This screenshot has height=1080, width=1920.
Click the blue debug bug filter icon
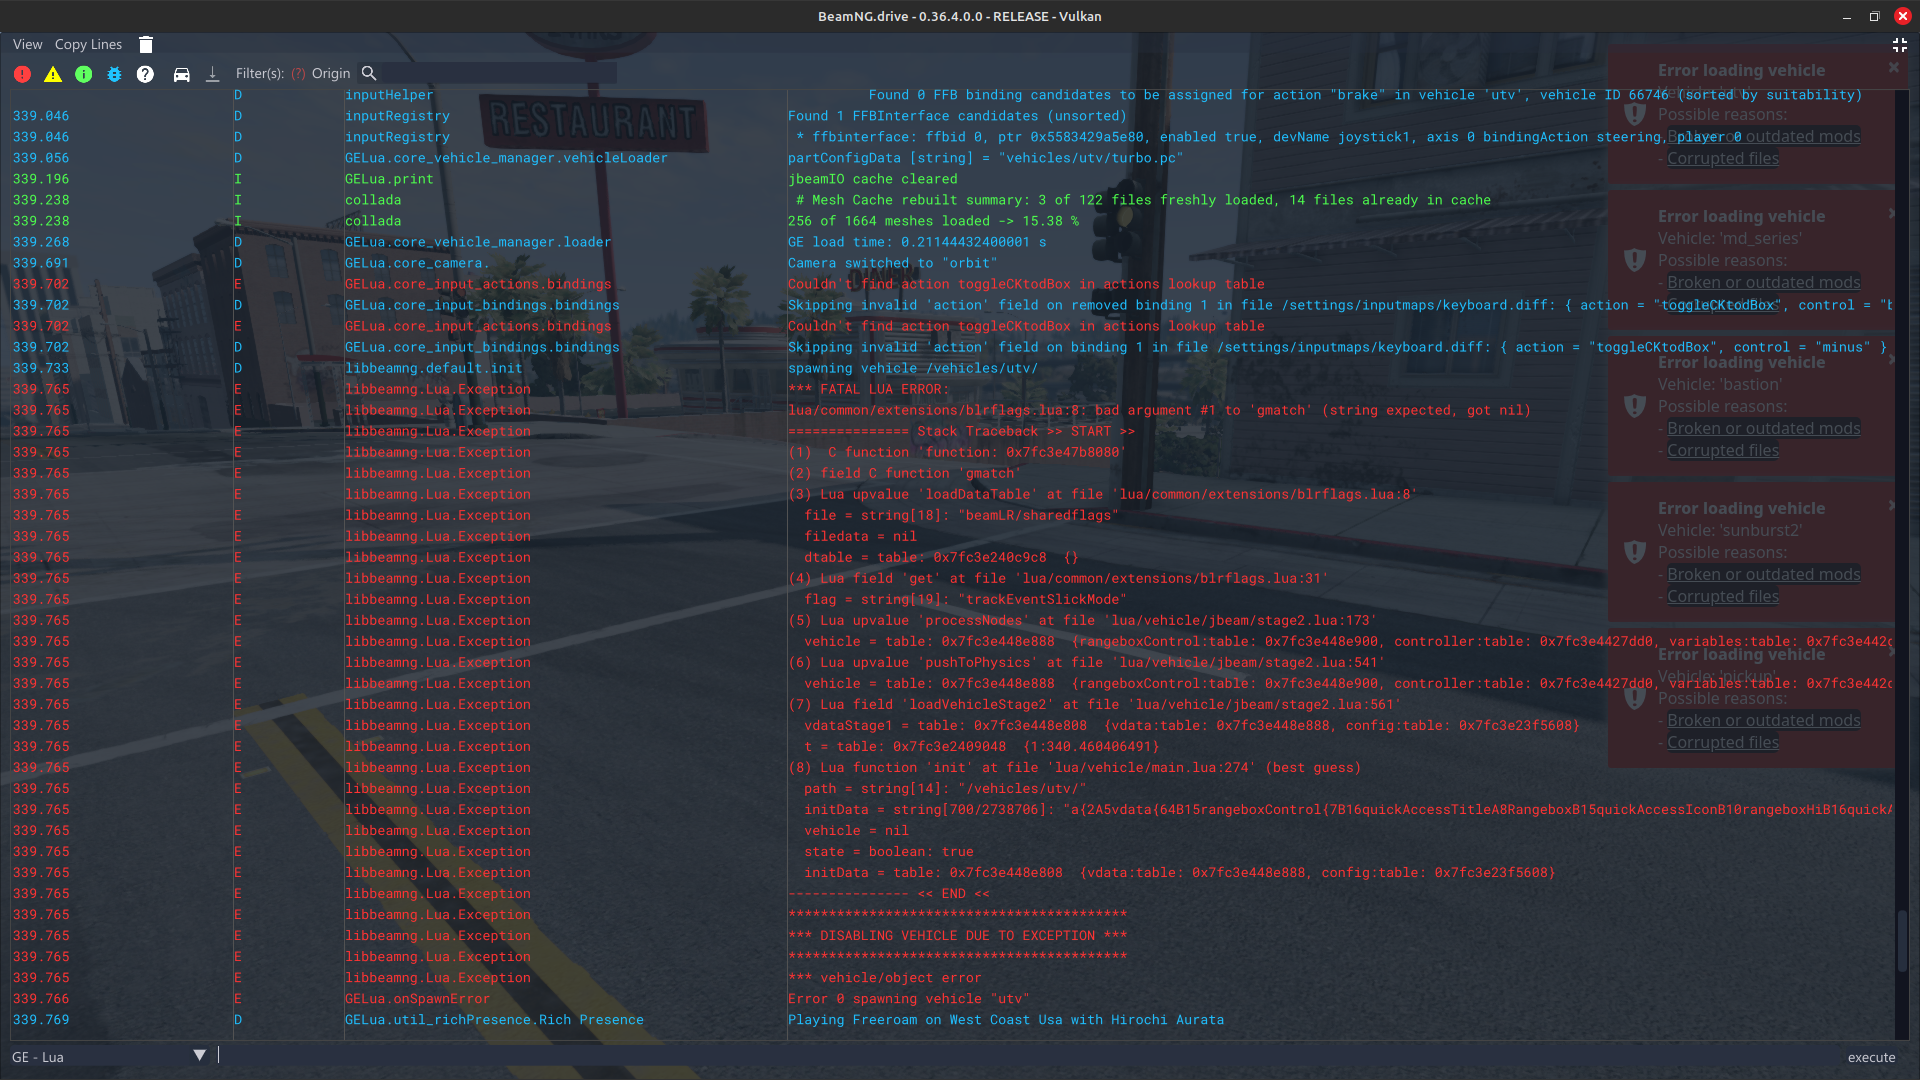pyautogui.click(x=114, y=74)
